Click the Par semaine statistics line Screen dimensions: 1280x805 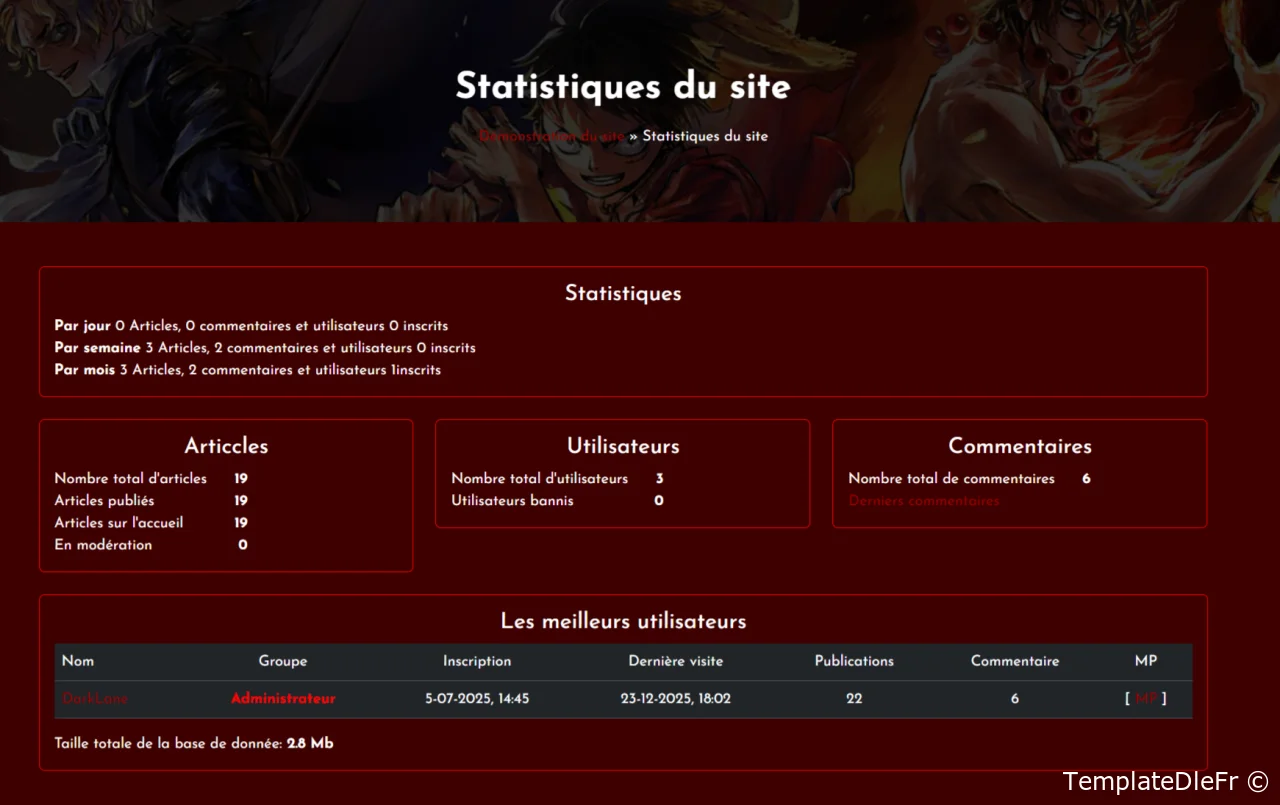[265, 348]
